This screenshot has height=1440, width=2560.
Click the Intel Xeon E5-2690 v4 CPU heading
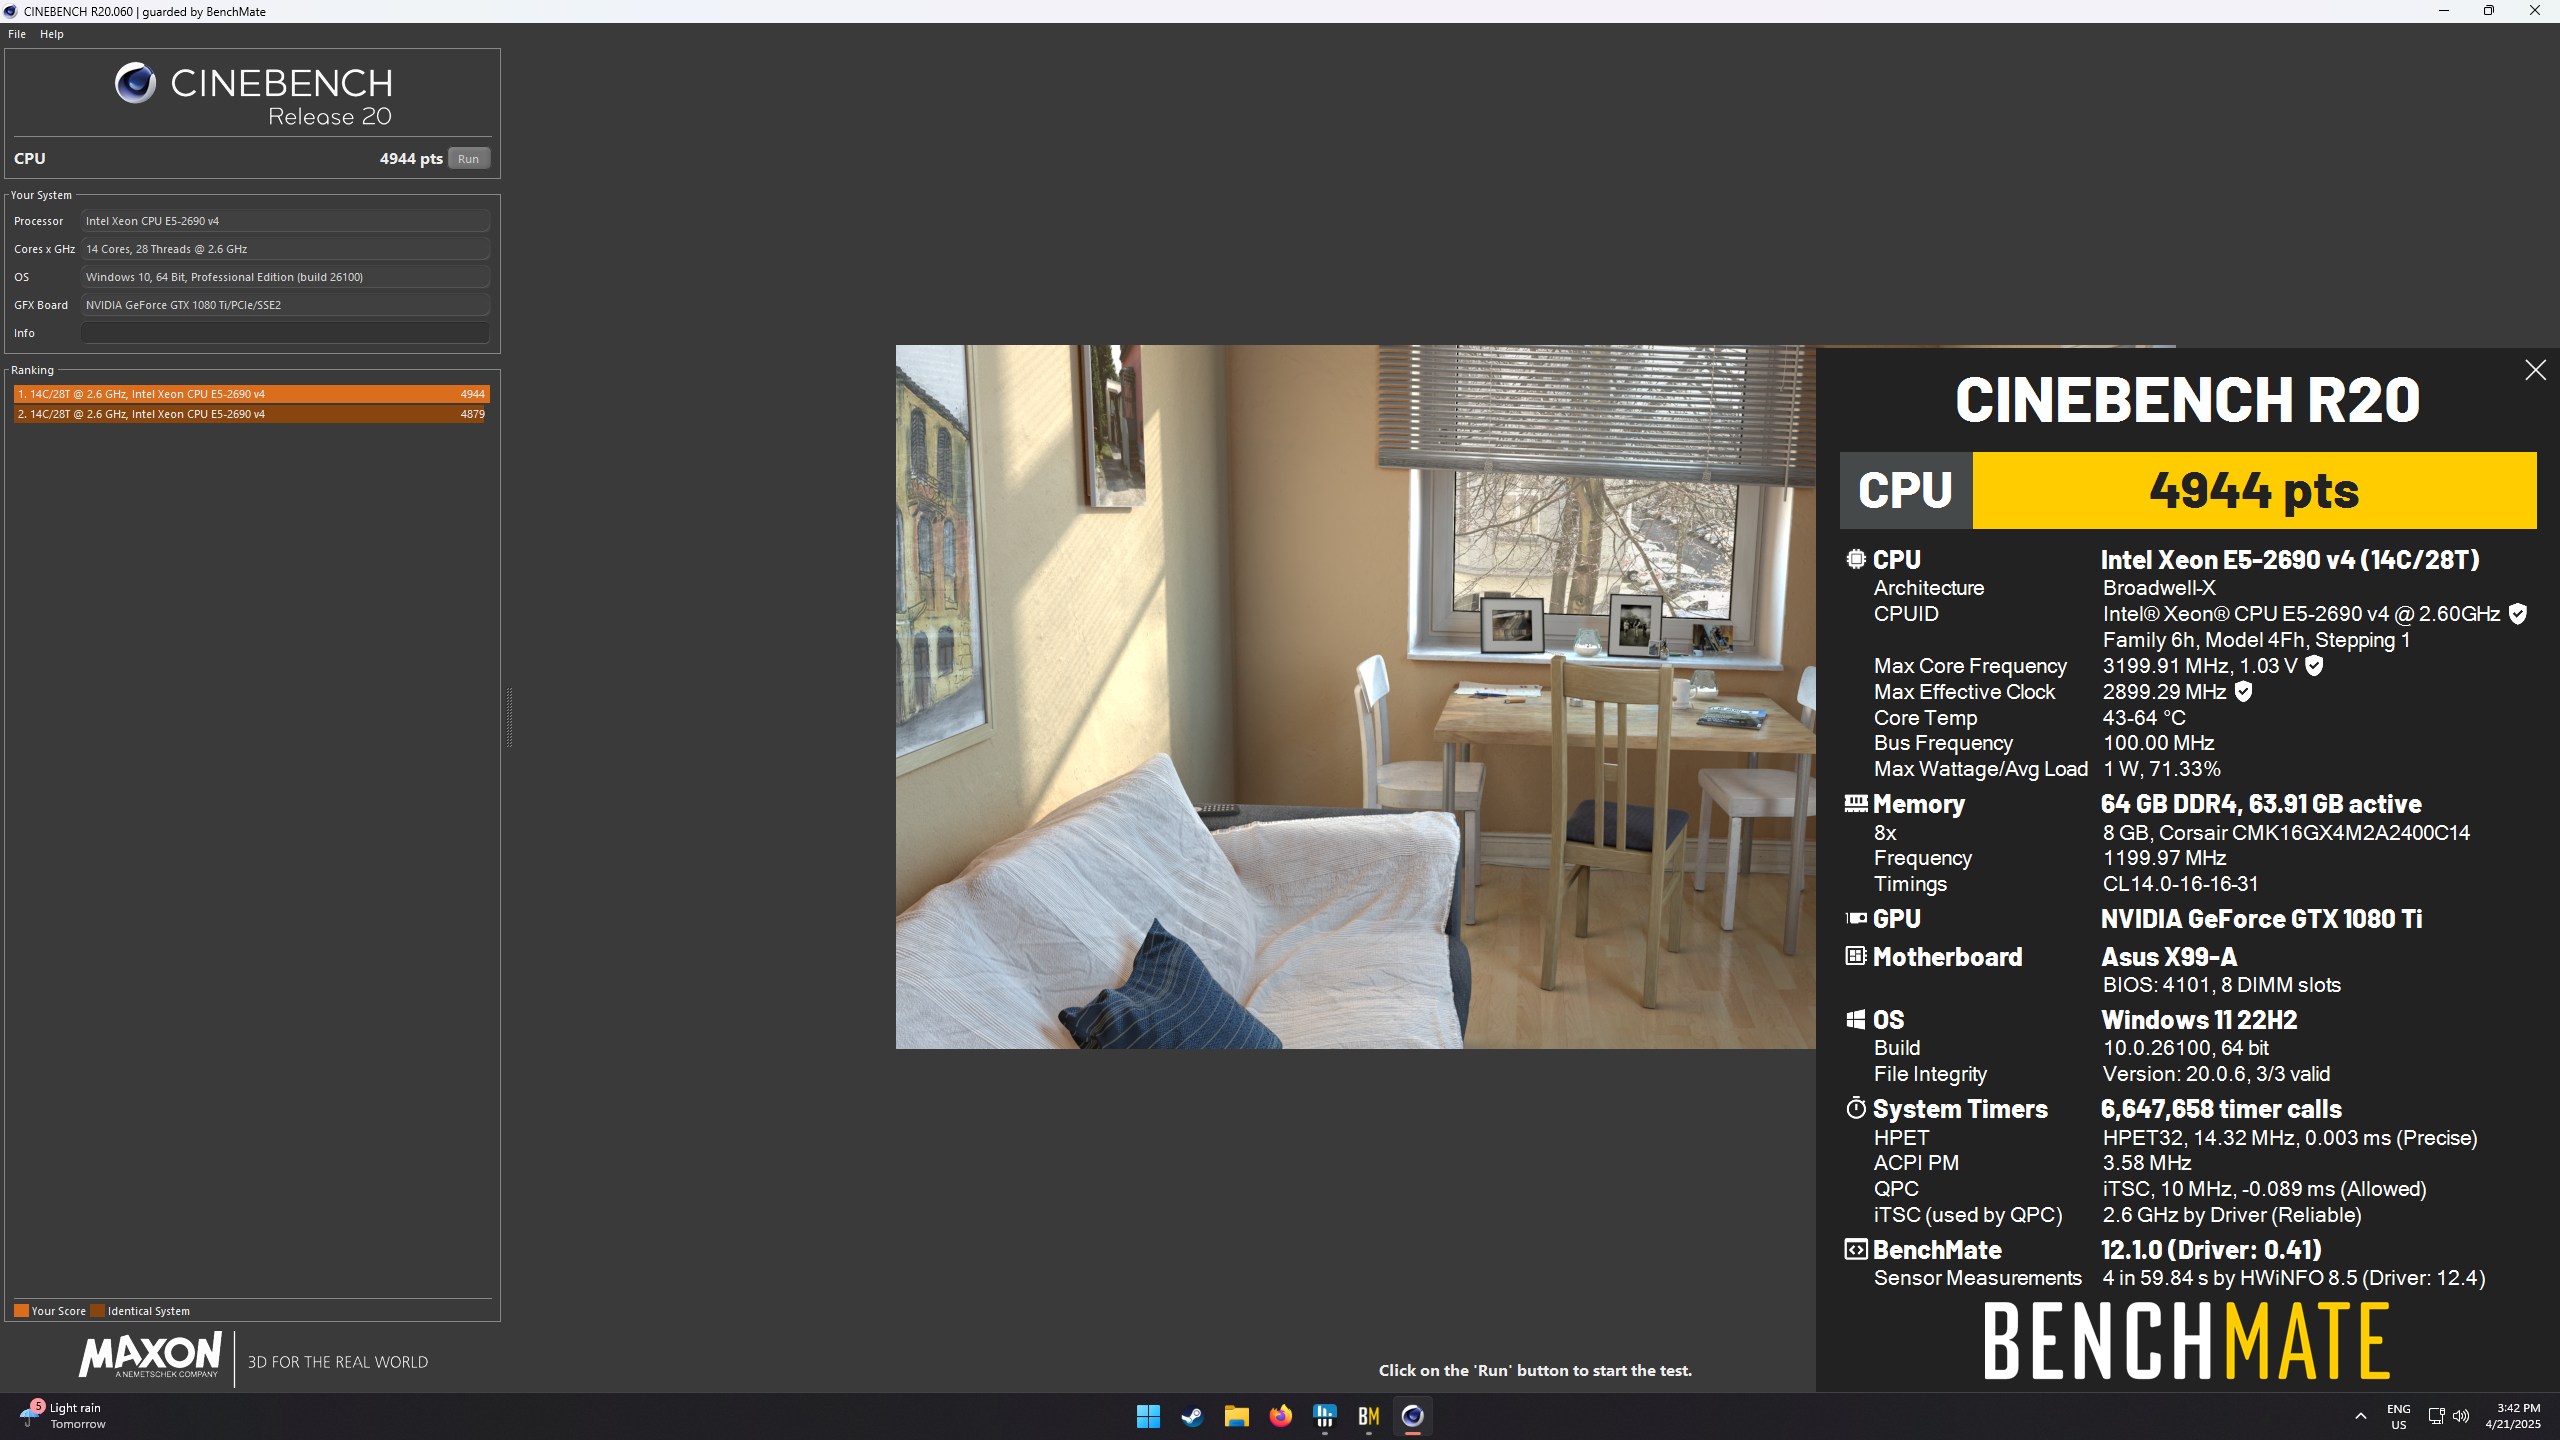coord(2290,559)
